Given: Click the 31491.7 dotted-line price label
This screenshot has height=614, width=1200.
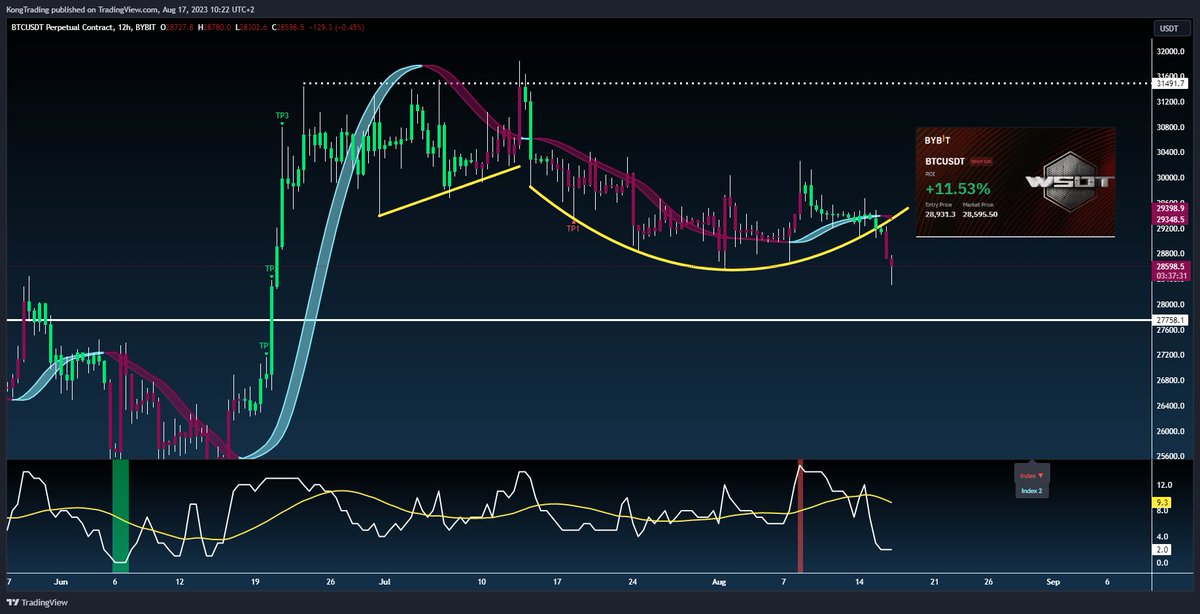Looking at the screenshot, I should click(1168, 85).
